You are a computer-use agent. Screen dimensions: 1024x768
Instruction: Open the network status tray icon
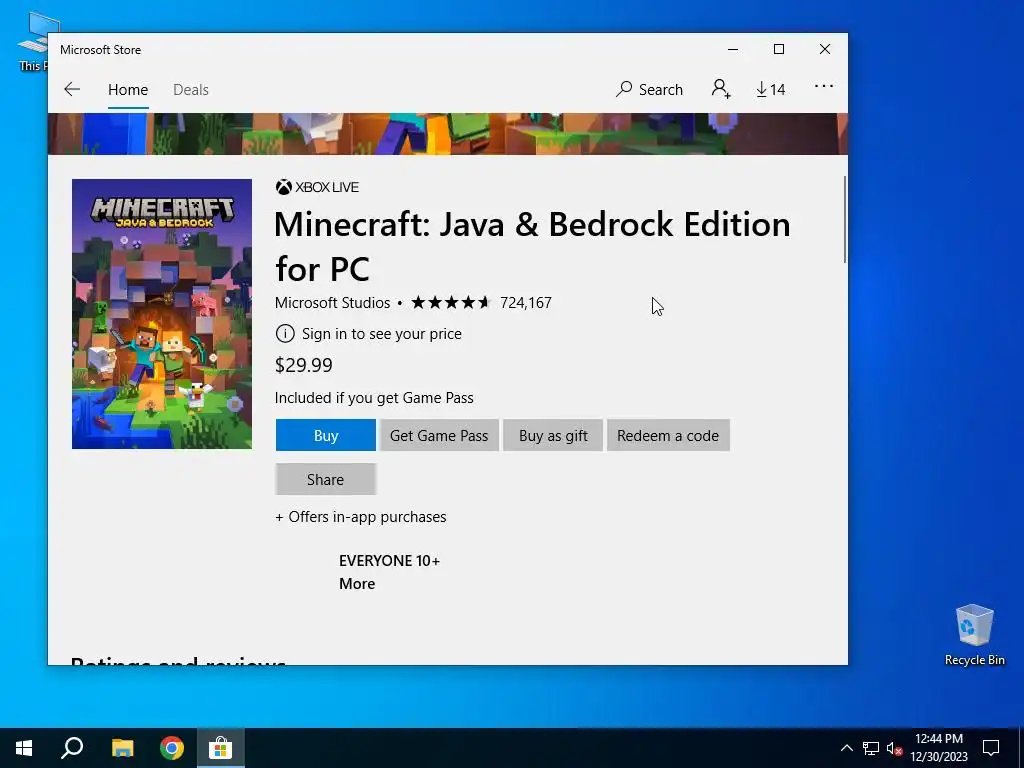point(871,748)
